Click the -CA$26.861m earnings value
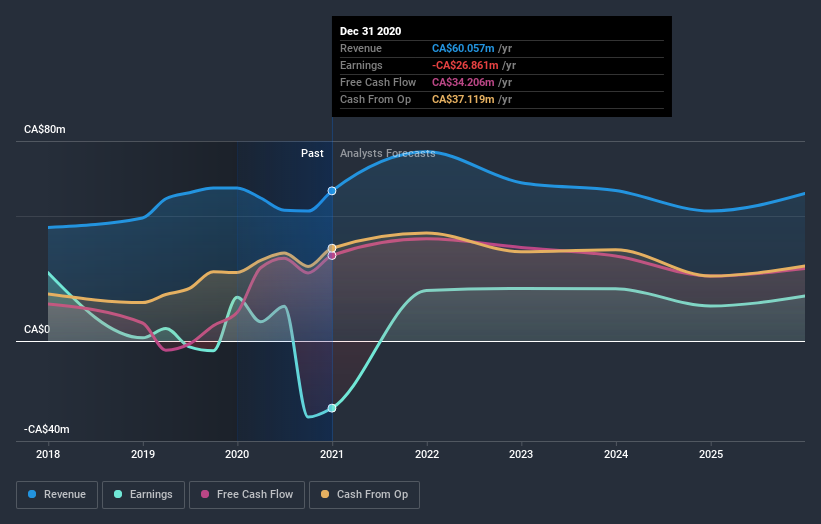Screen dimensions: 821x524 (x=465, y=65)
